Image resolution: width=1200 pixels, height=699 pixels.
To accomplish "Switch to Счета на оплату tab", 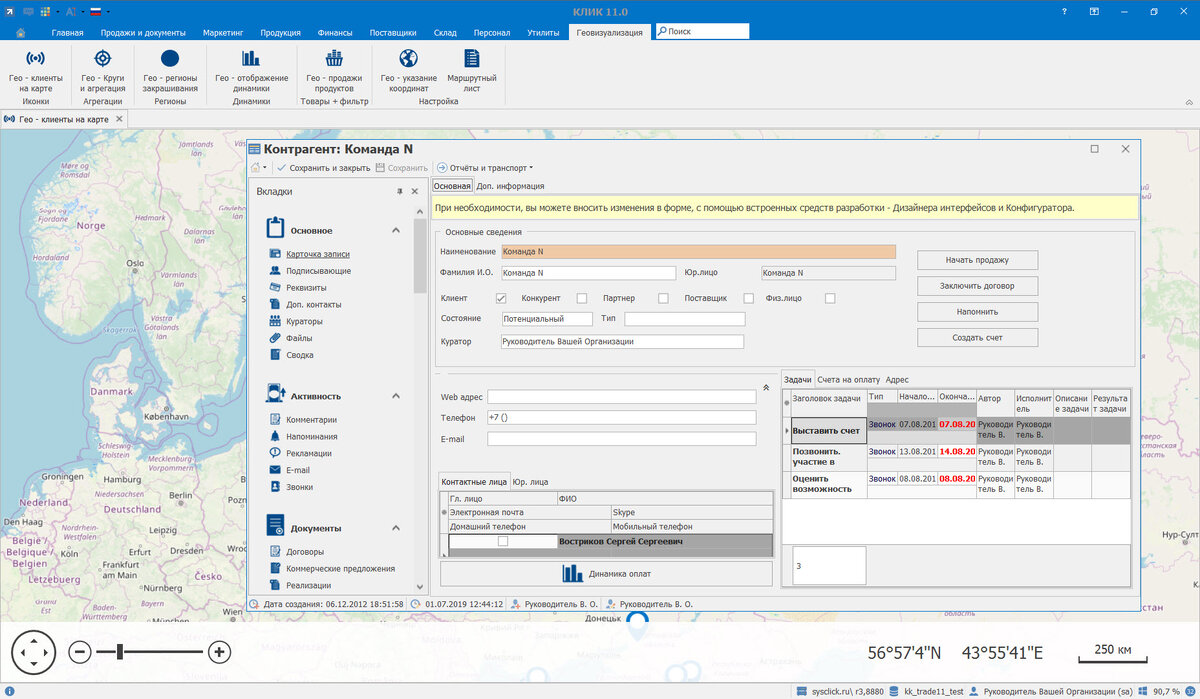I will tap(848, 380).
